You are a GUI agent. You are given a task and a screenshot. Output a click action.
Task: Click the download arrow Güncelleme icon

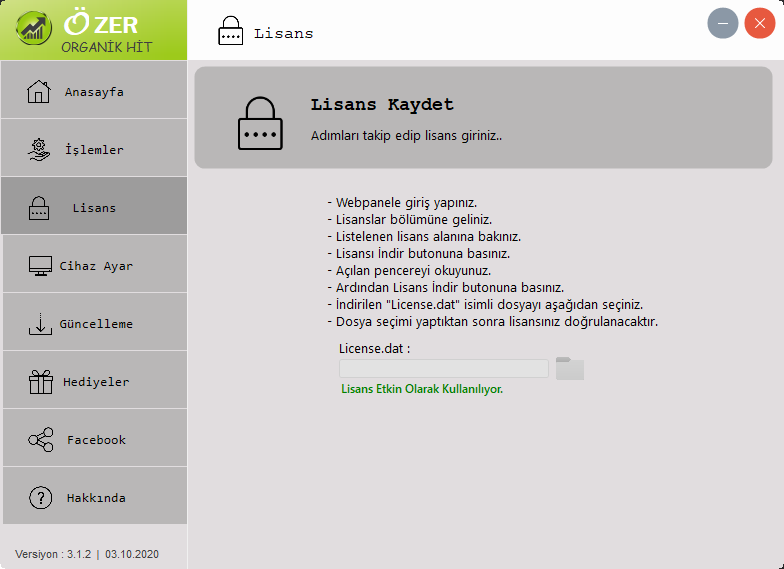point(40,324)
